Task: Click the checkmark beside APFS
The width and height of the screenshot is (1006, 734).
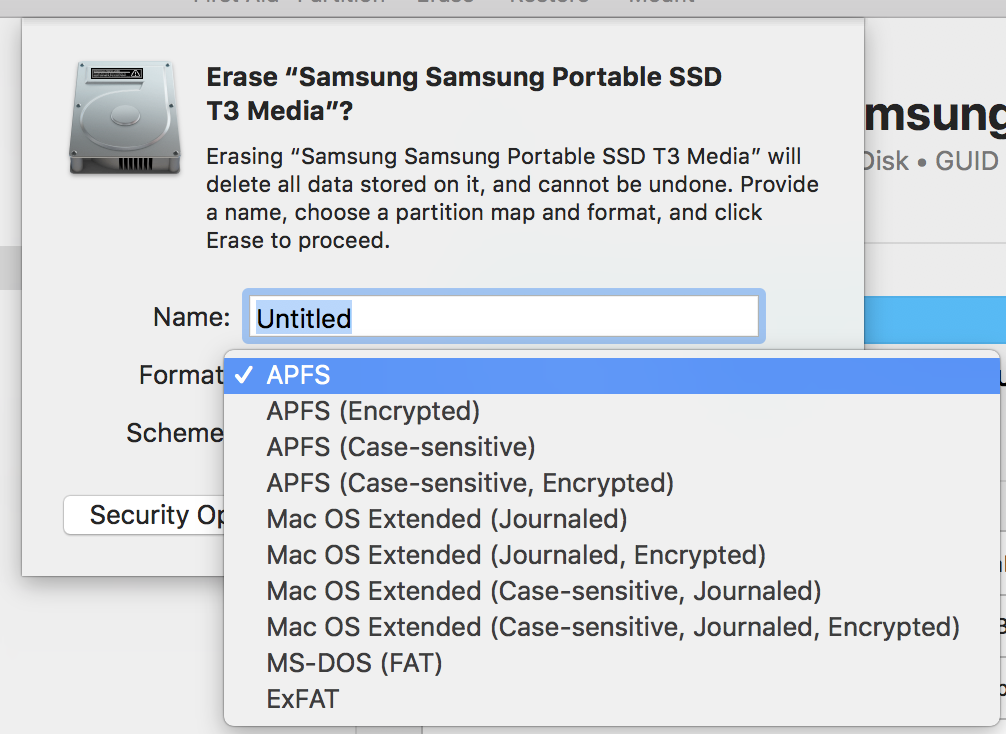Action: click(244, 375)
